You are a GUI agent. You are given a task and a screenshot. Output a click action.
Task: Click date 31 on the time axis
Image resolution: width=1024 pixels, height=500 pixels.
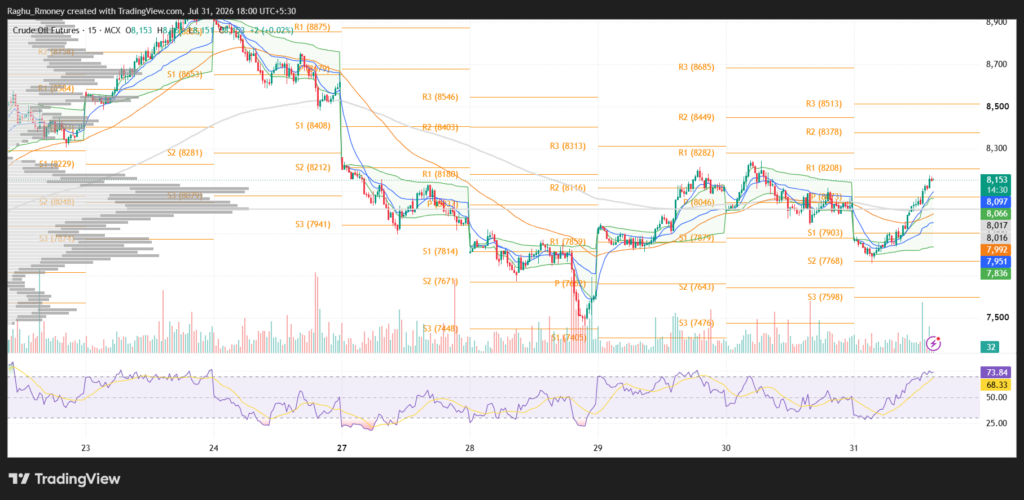click(854, 448)
